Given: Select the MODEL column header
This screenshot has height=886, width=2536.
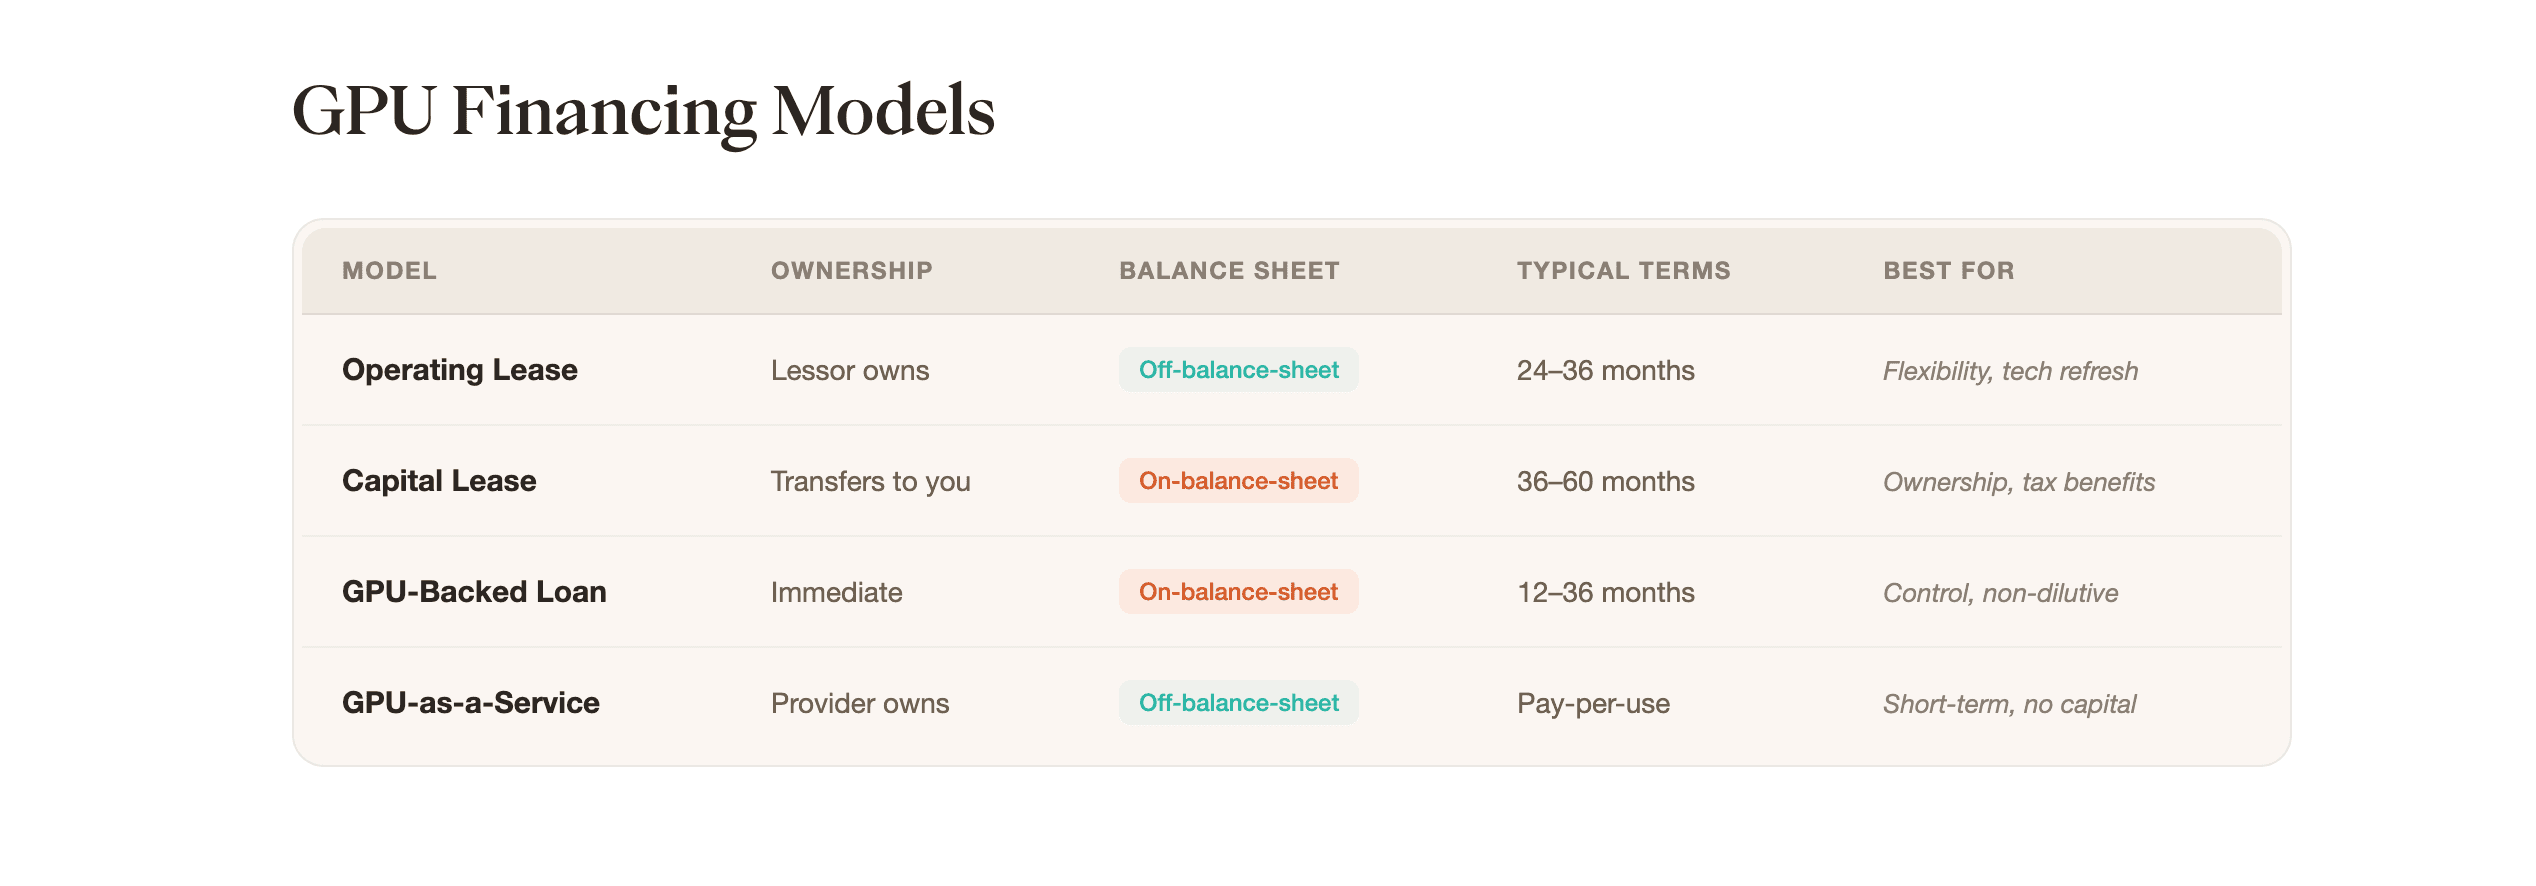Looking at the screenshot, I should [389, 271].
